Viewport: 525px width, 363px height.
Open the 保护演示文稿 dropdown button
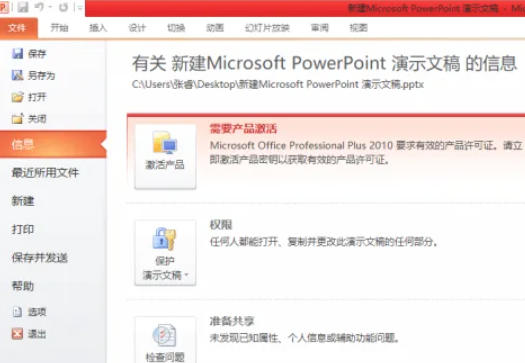(x=165, y=252)
